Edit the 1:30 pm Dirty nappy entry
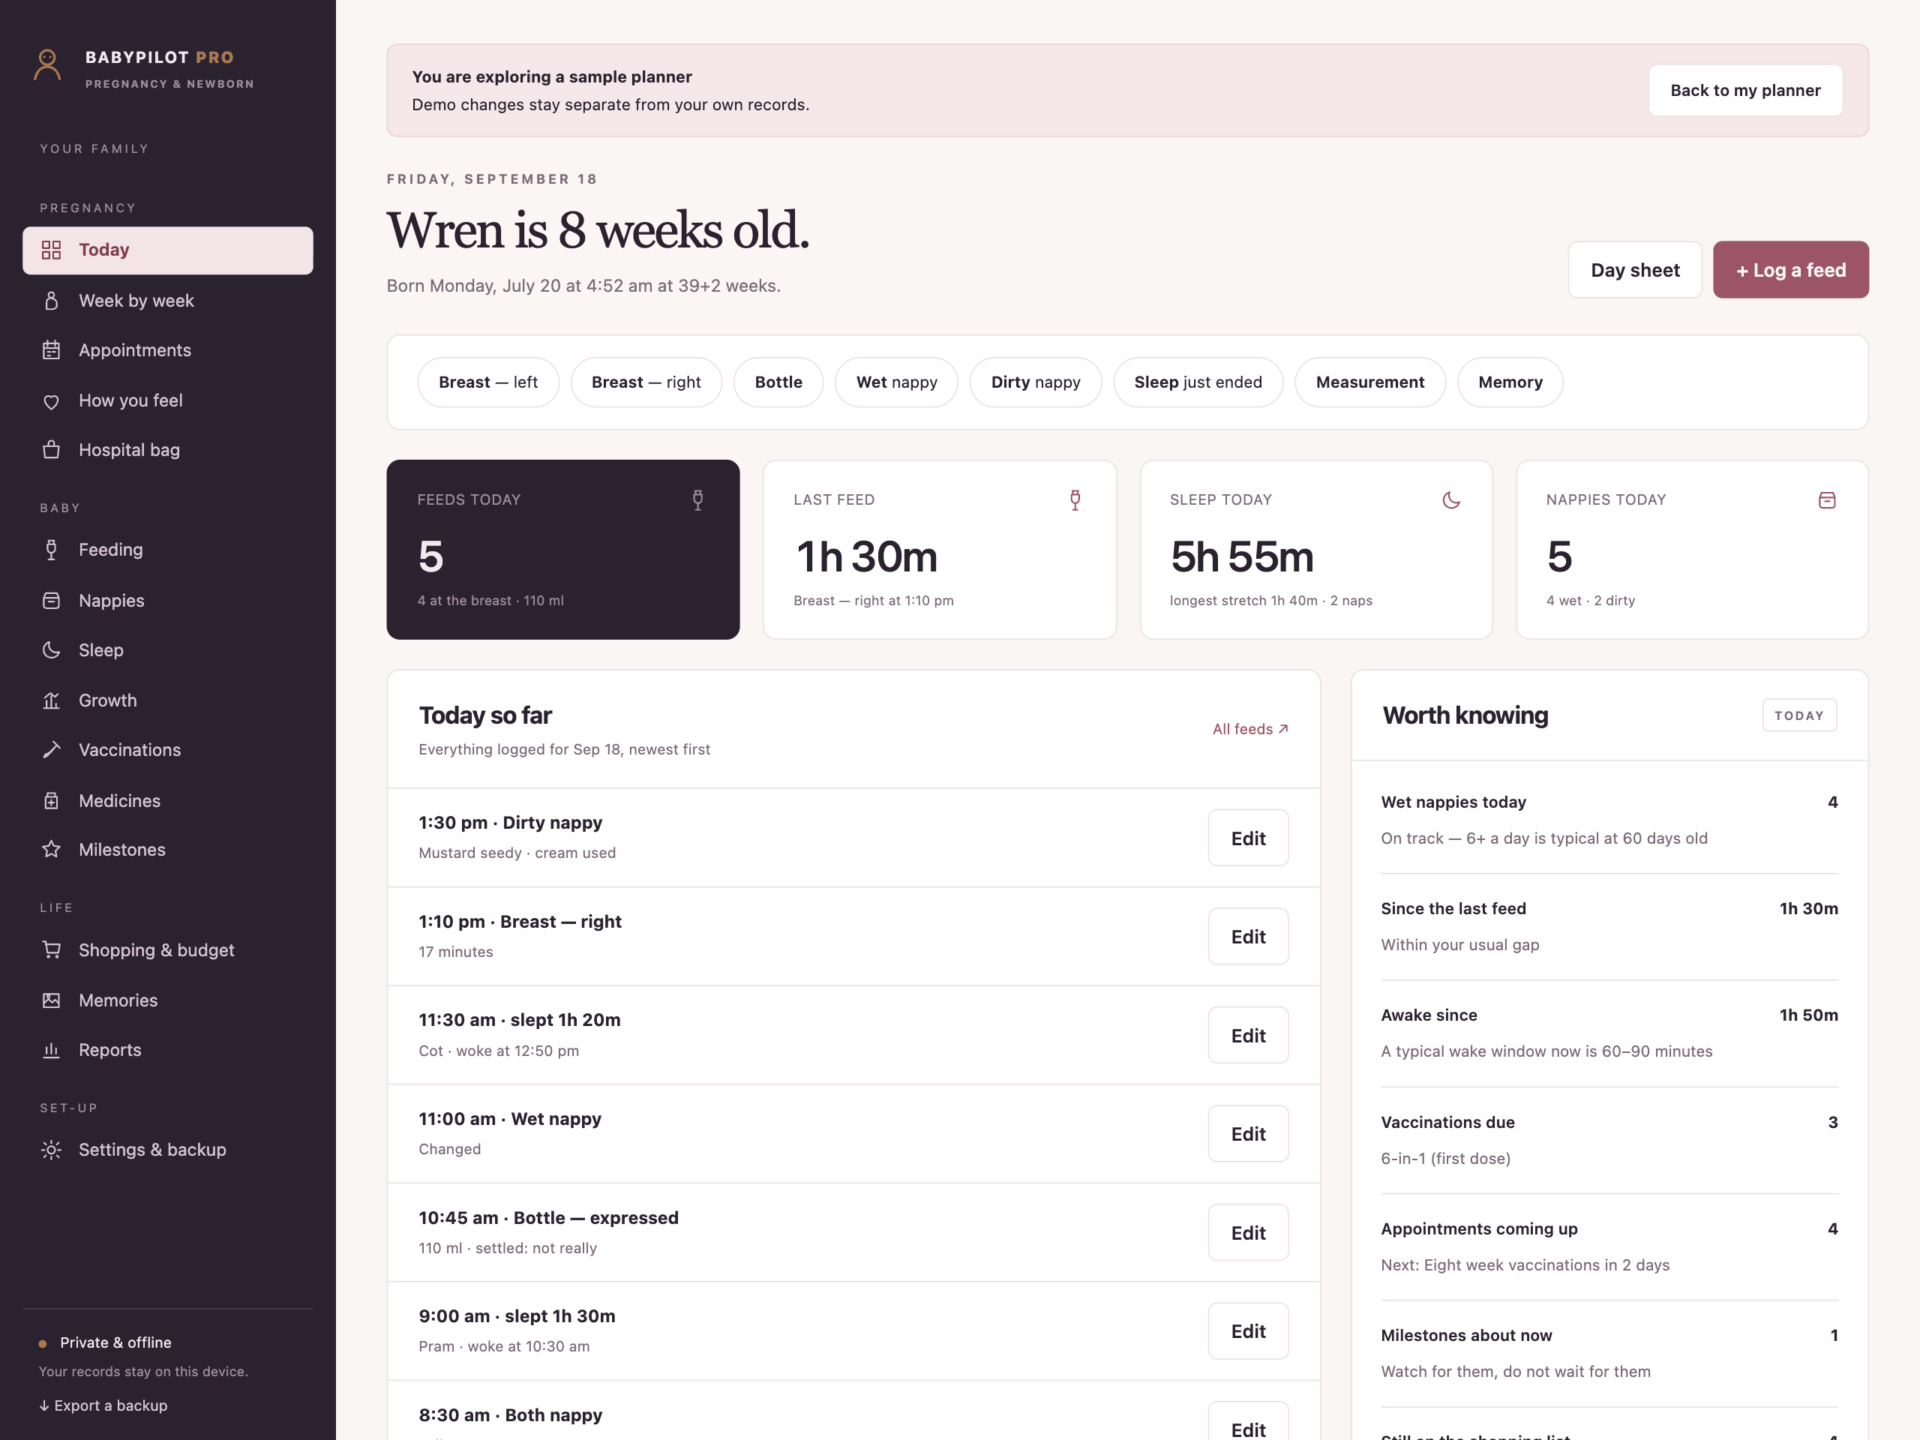Screen dimensions: 1920x1440 click(x=1248, y=838)
